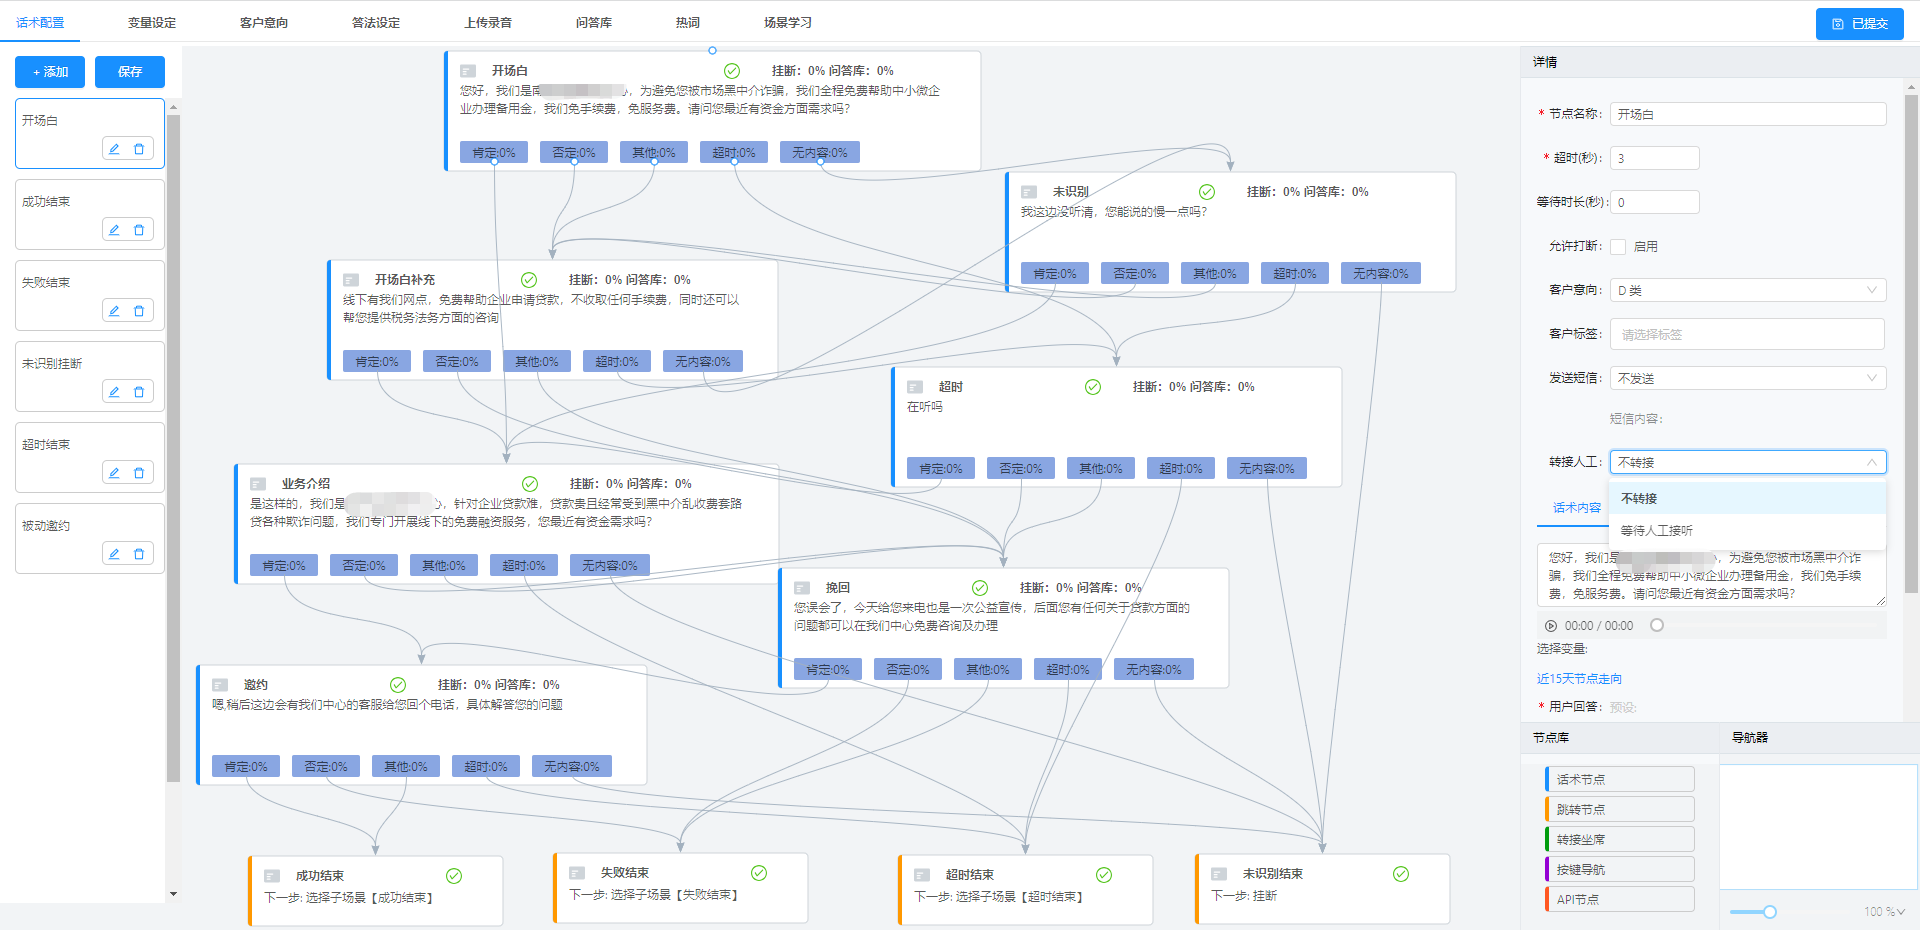The image size is (1920, 930).
Task: Click the edit pencil icon for 开场白 scene
Action: tap(114, 149)
